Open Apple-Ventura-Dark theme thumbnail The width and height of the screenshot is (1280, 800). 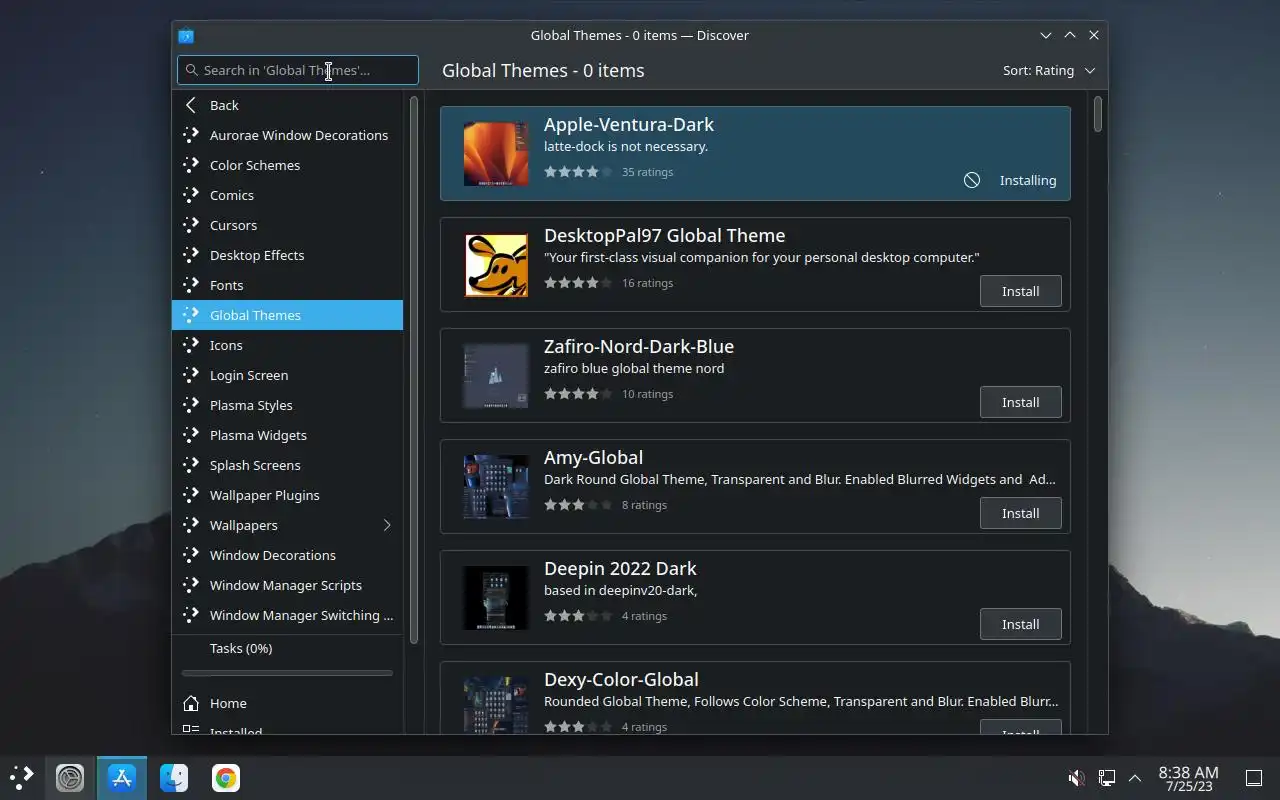(x=496, y=154)
